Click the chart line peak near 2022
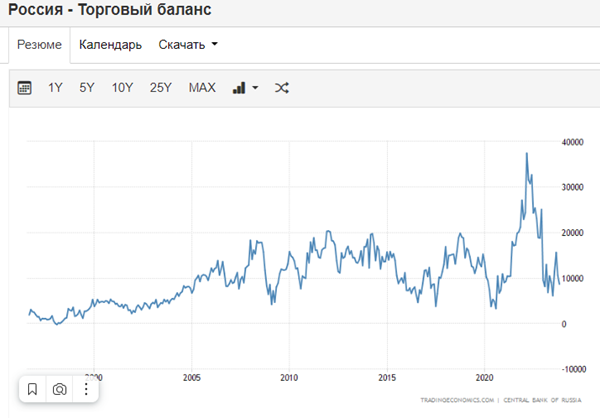 (x=527, y=154)
